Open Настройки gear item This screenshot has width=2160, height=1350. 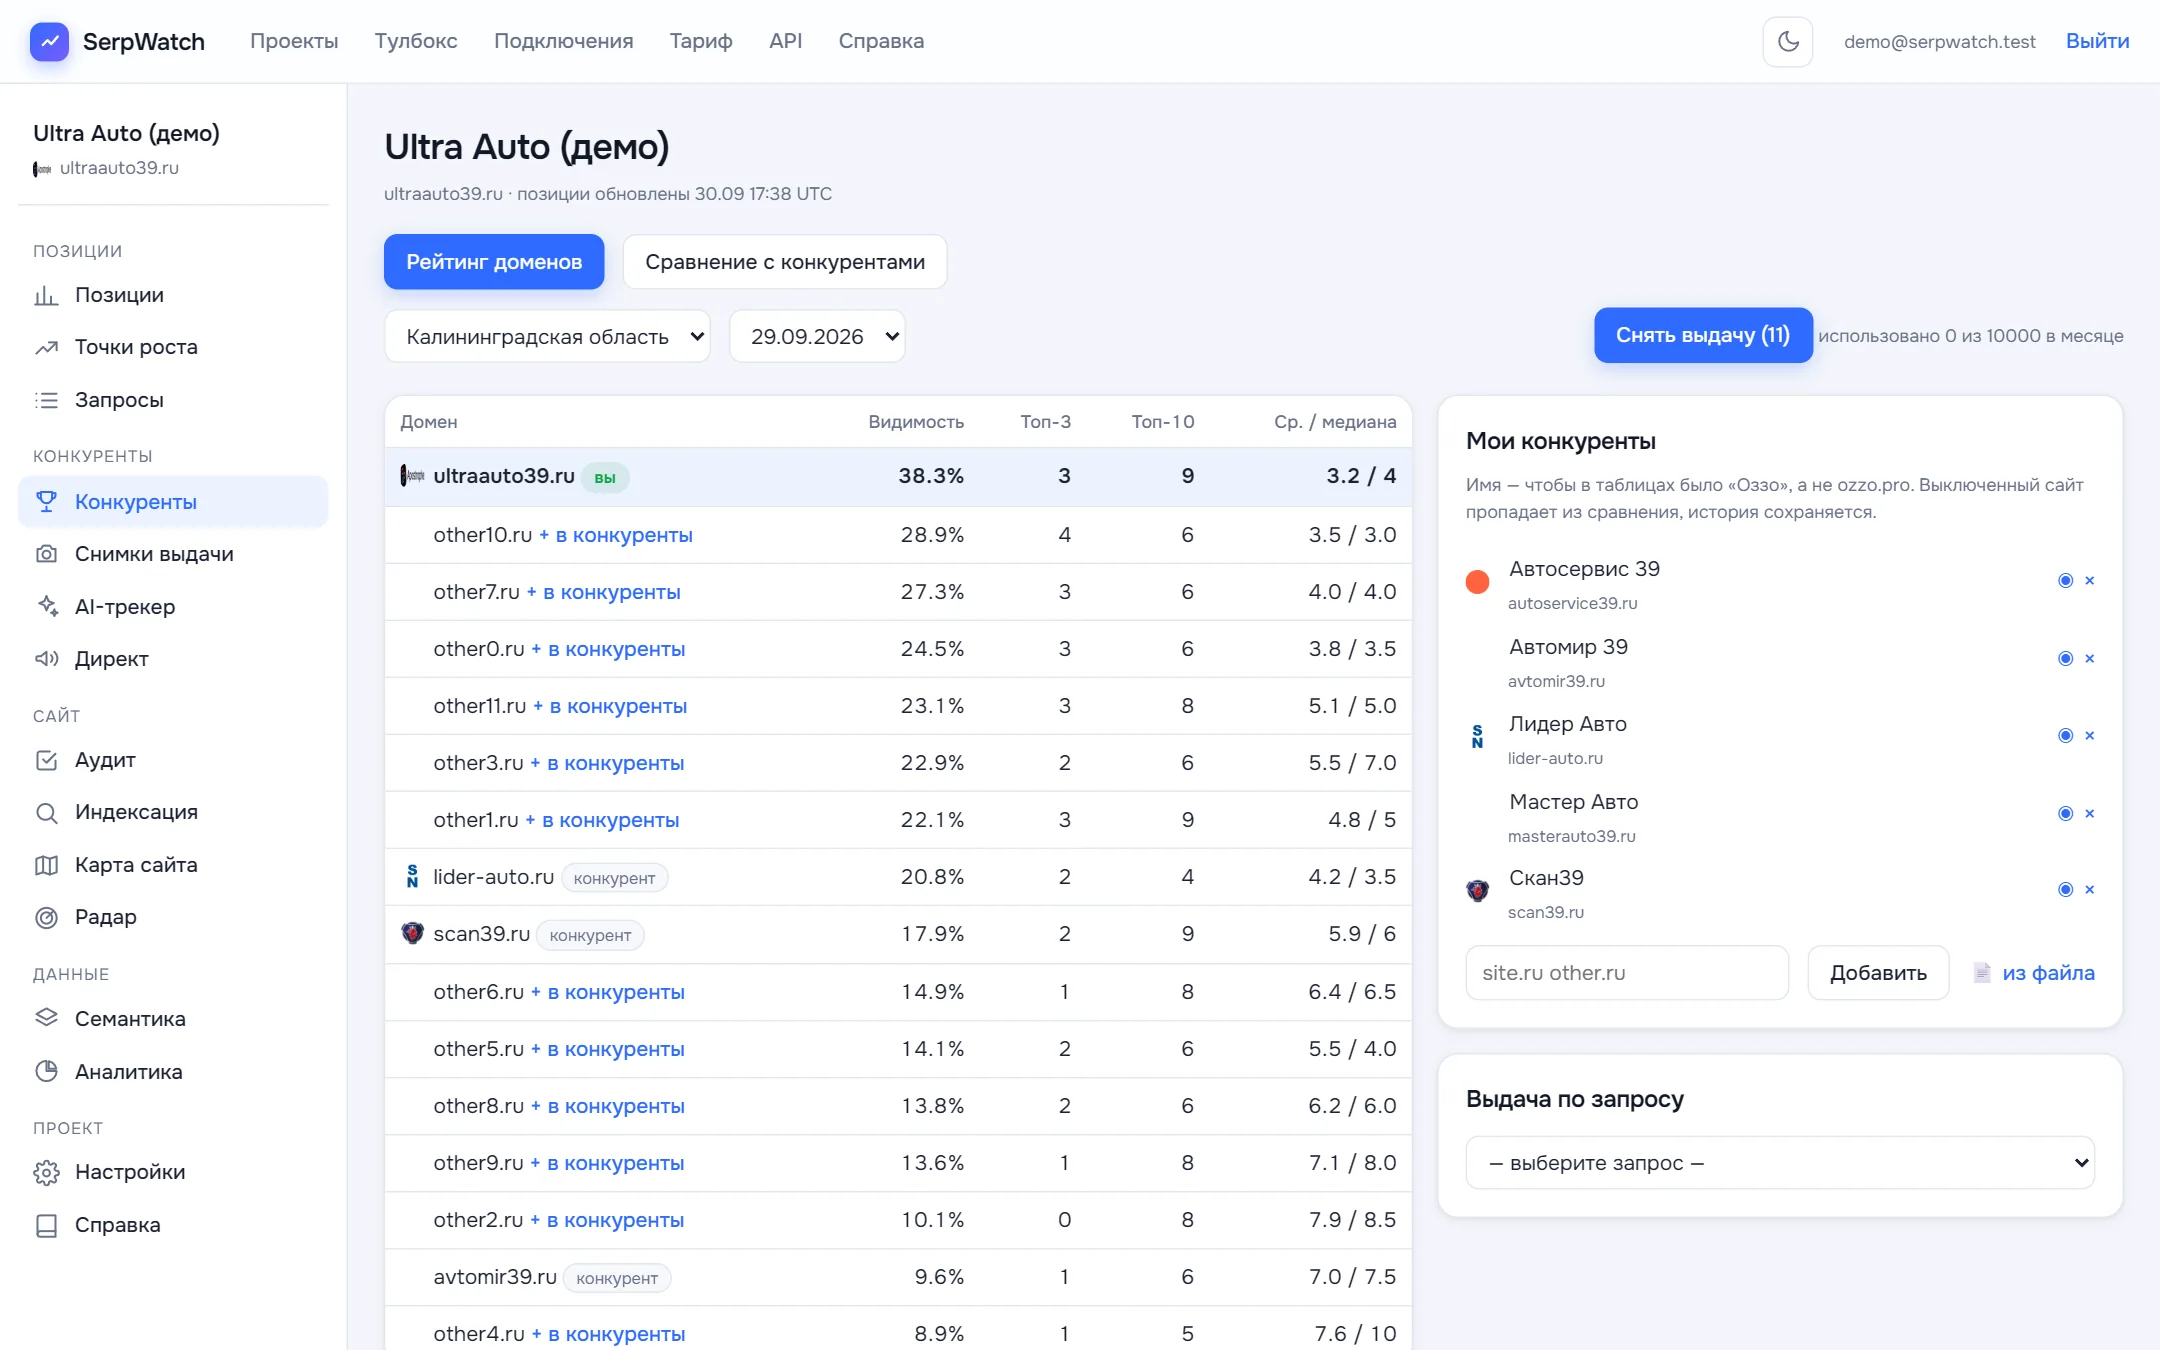tap(173, 1172)
